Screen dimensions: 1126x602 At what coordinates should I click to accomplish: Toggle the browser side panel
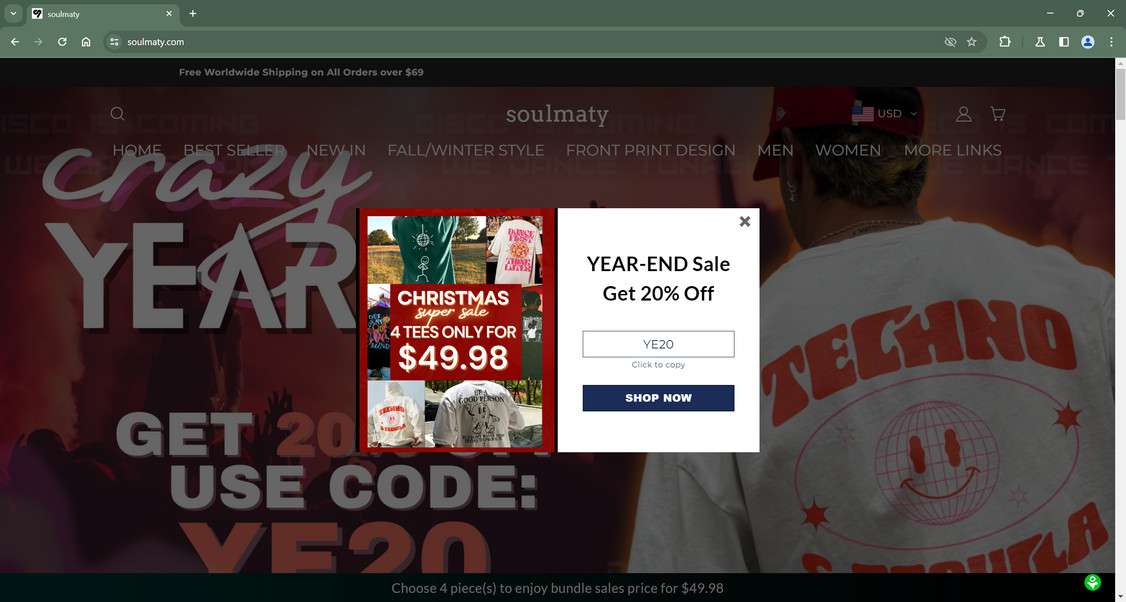[1064, 42]
